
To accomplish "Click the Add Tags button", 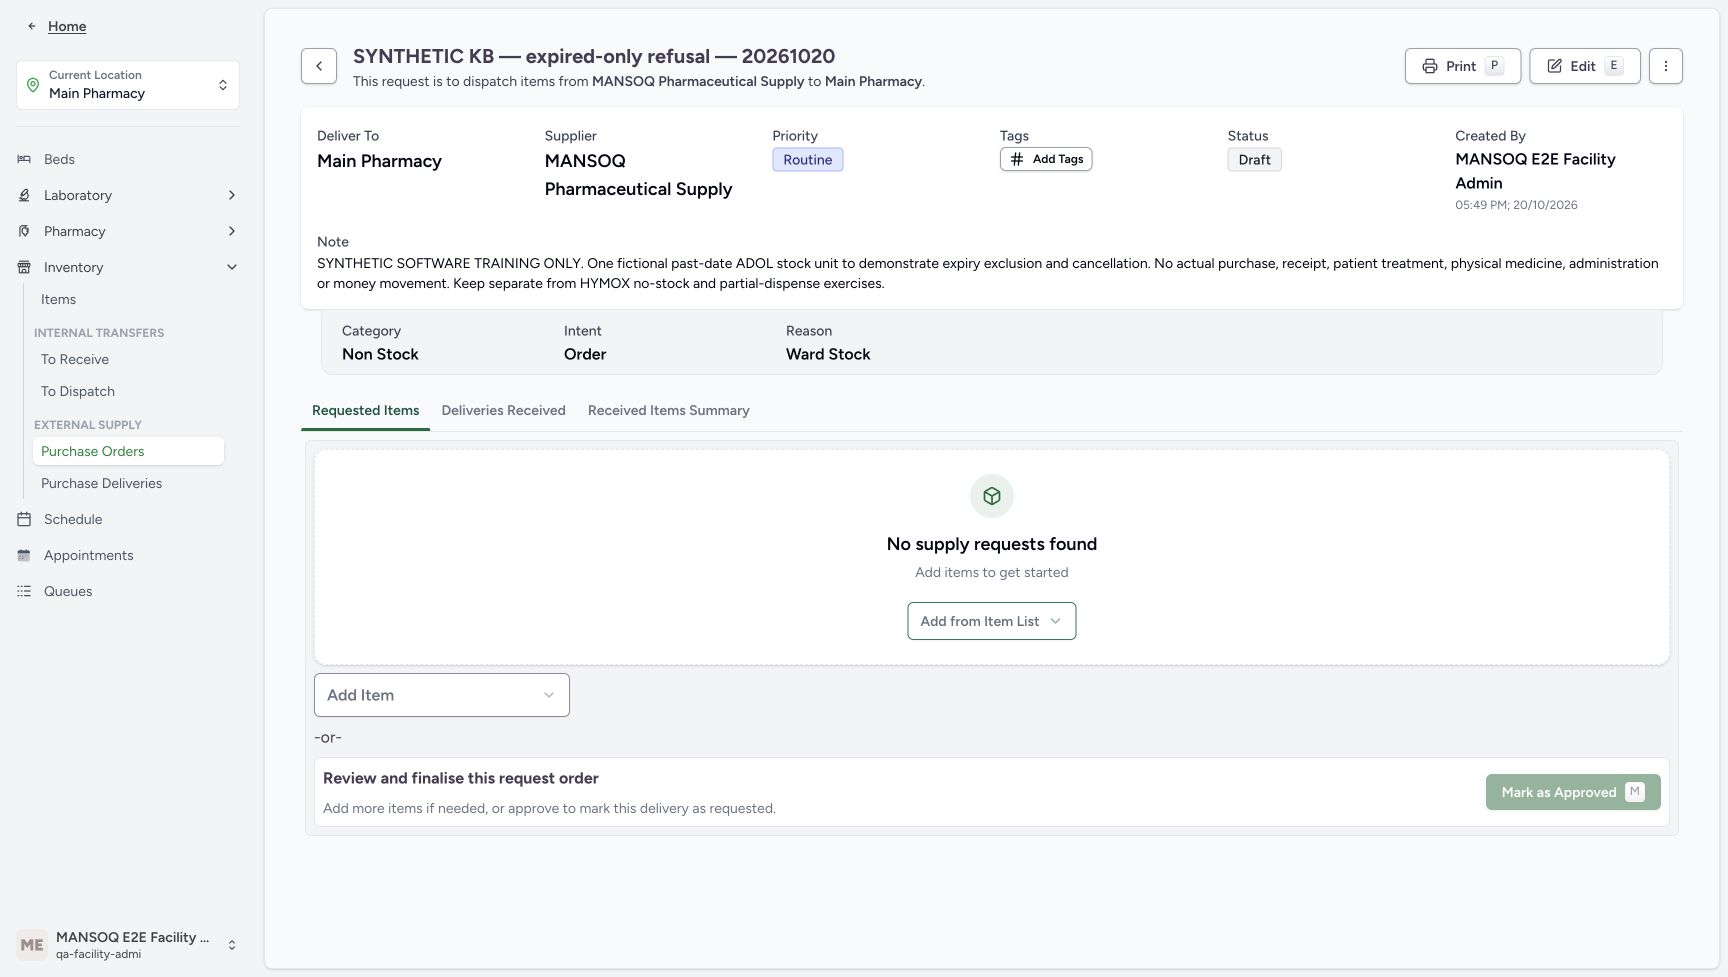I will (1046, 159).
